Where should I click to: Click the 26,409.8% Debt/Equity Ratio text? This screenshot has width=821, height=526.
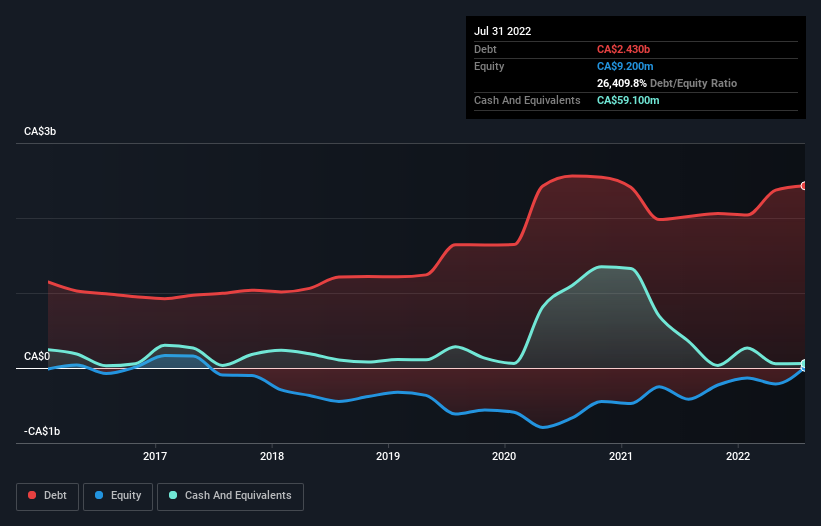[x=667, y=83]
